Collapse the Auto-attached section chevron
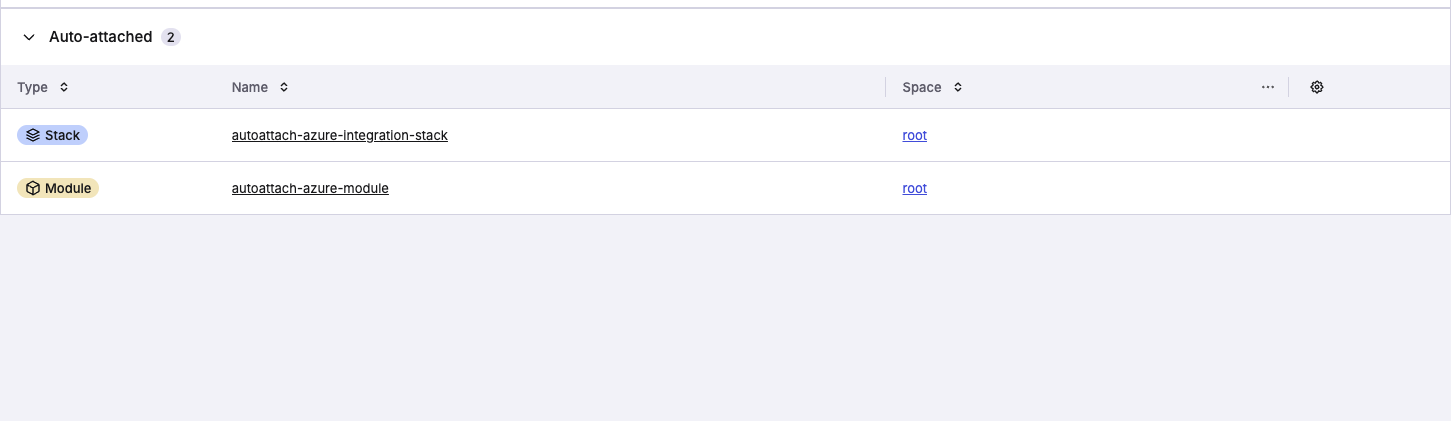1451x421 pixels. coord(29,37)
